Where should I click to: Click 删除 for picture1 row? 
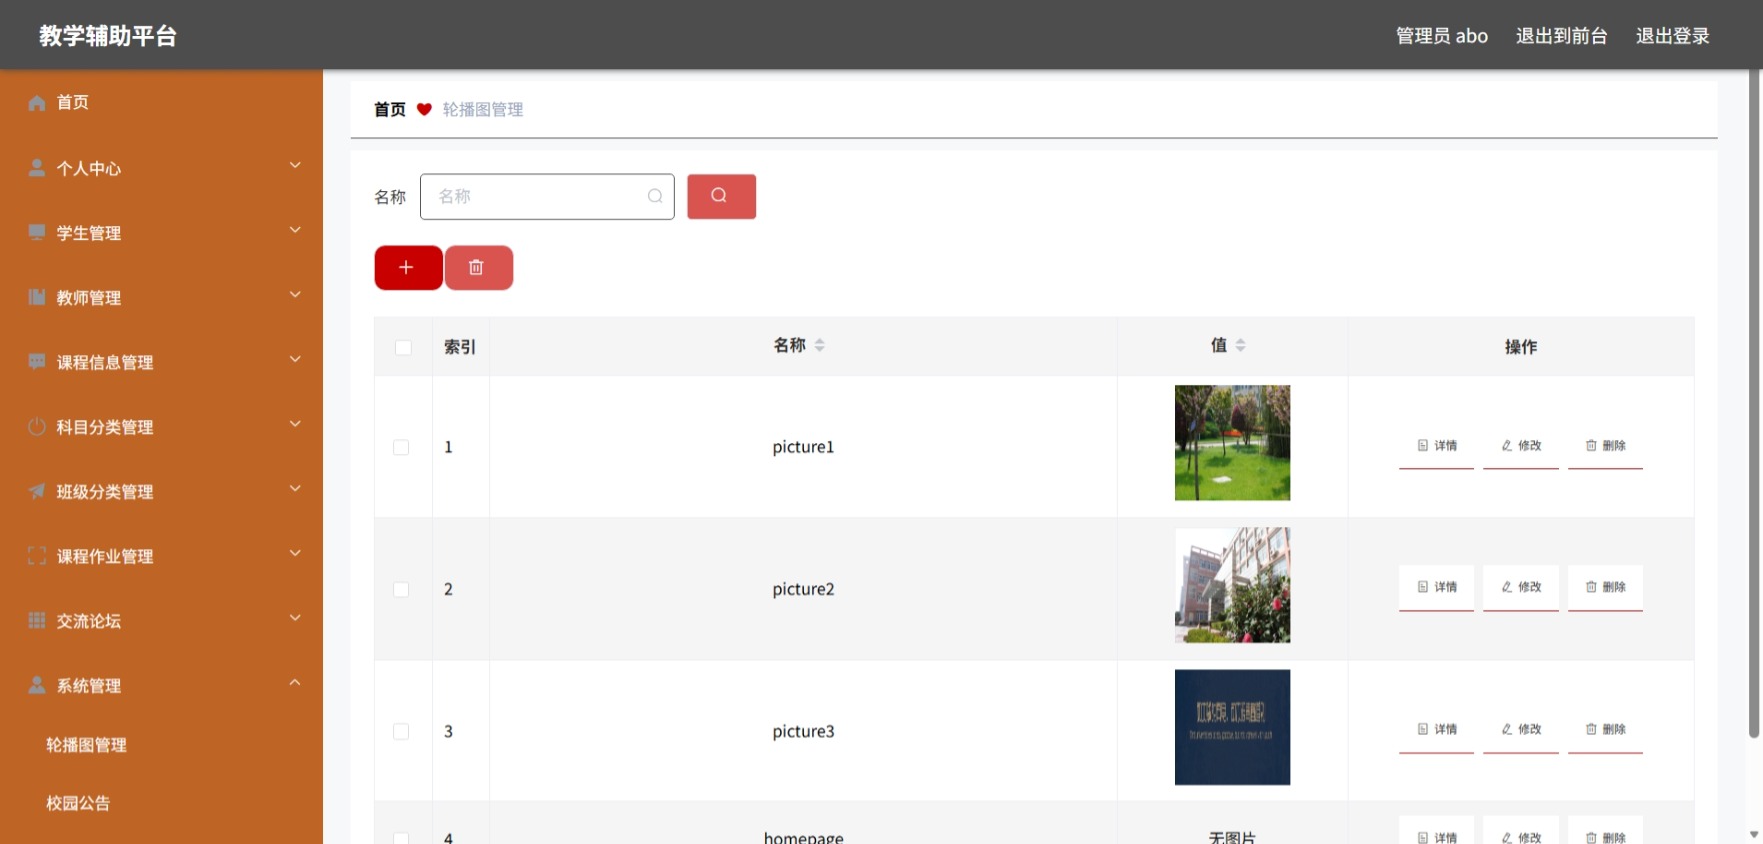[x=1605, y=446]
